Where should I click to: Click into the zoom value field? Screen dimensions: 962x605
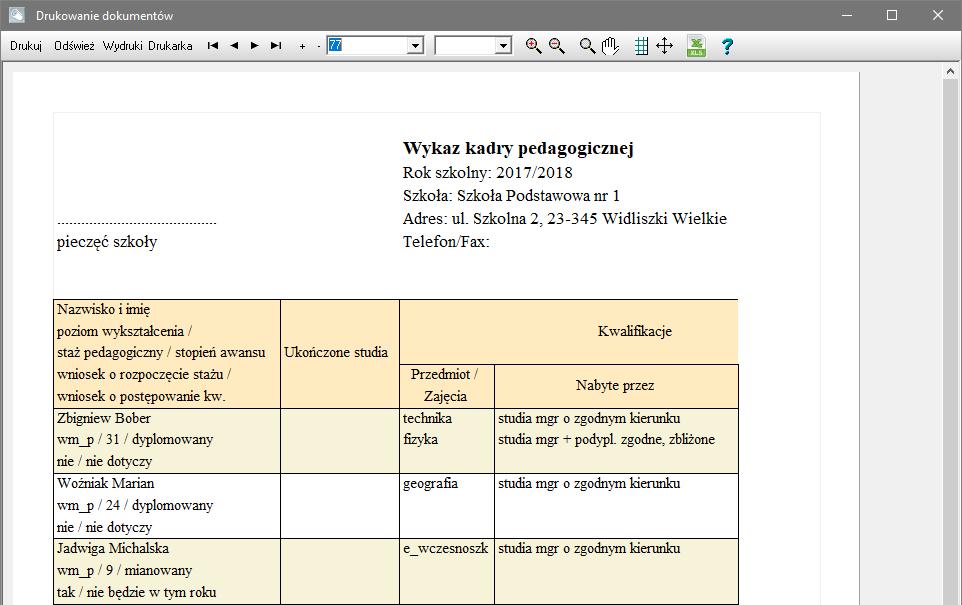coord(367,46)
